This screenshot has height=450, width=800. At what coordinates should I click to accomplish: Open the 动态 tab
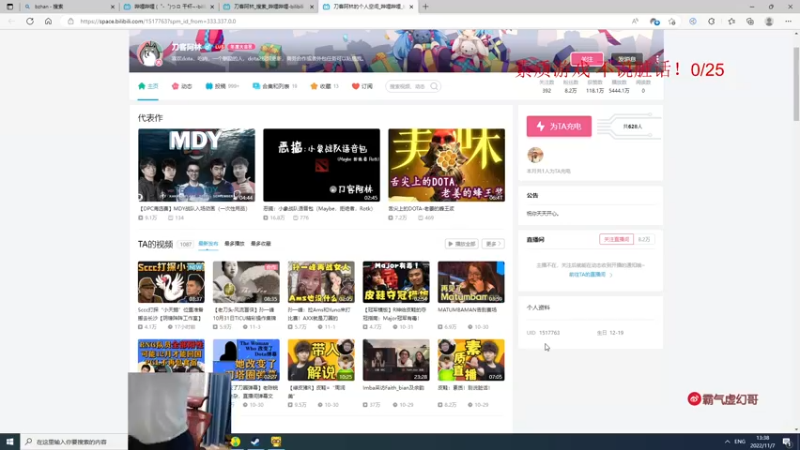182,86
